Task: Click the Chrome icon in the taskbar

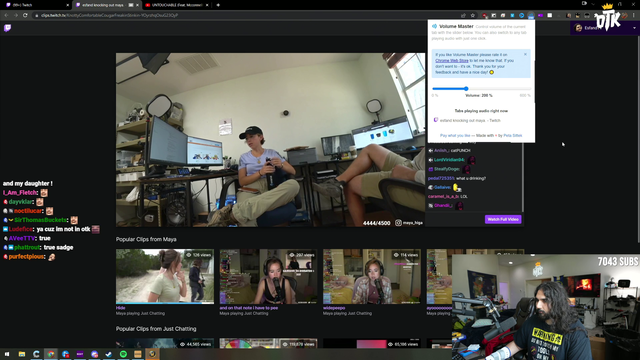Action: click(51, 354)
